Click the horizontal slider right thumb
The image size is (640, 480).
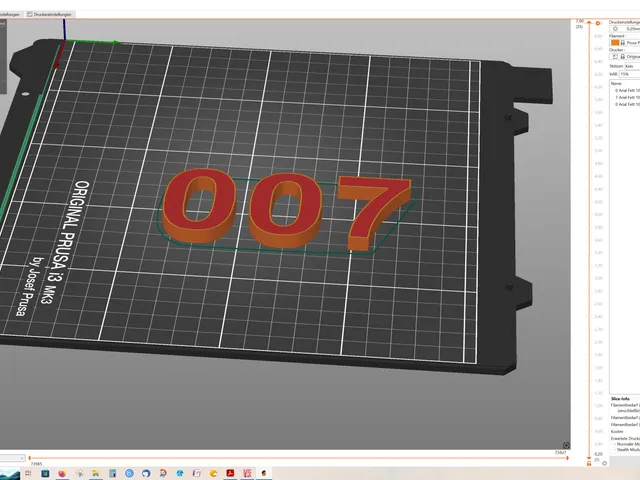point(567,458)
